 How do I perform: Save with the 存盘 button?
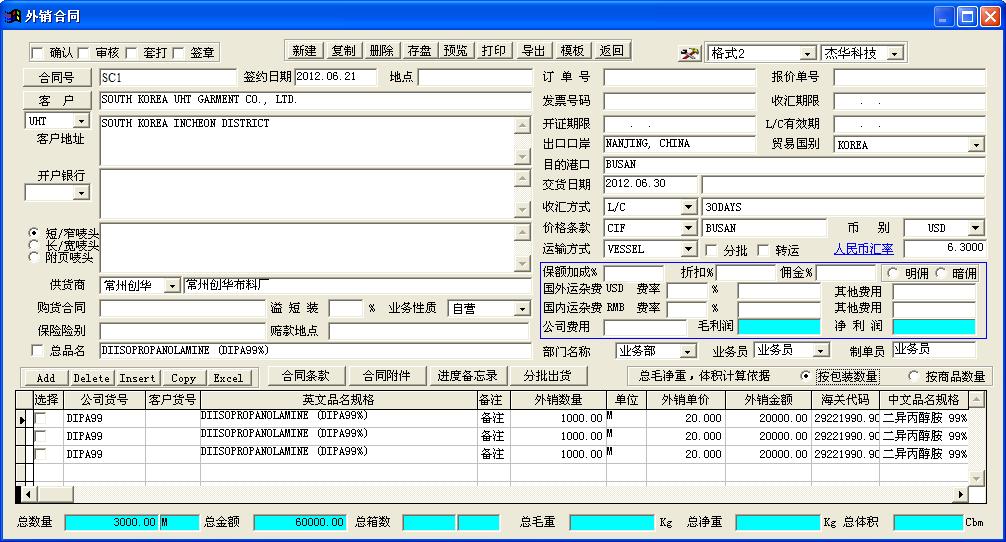pos(420,51)
